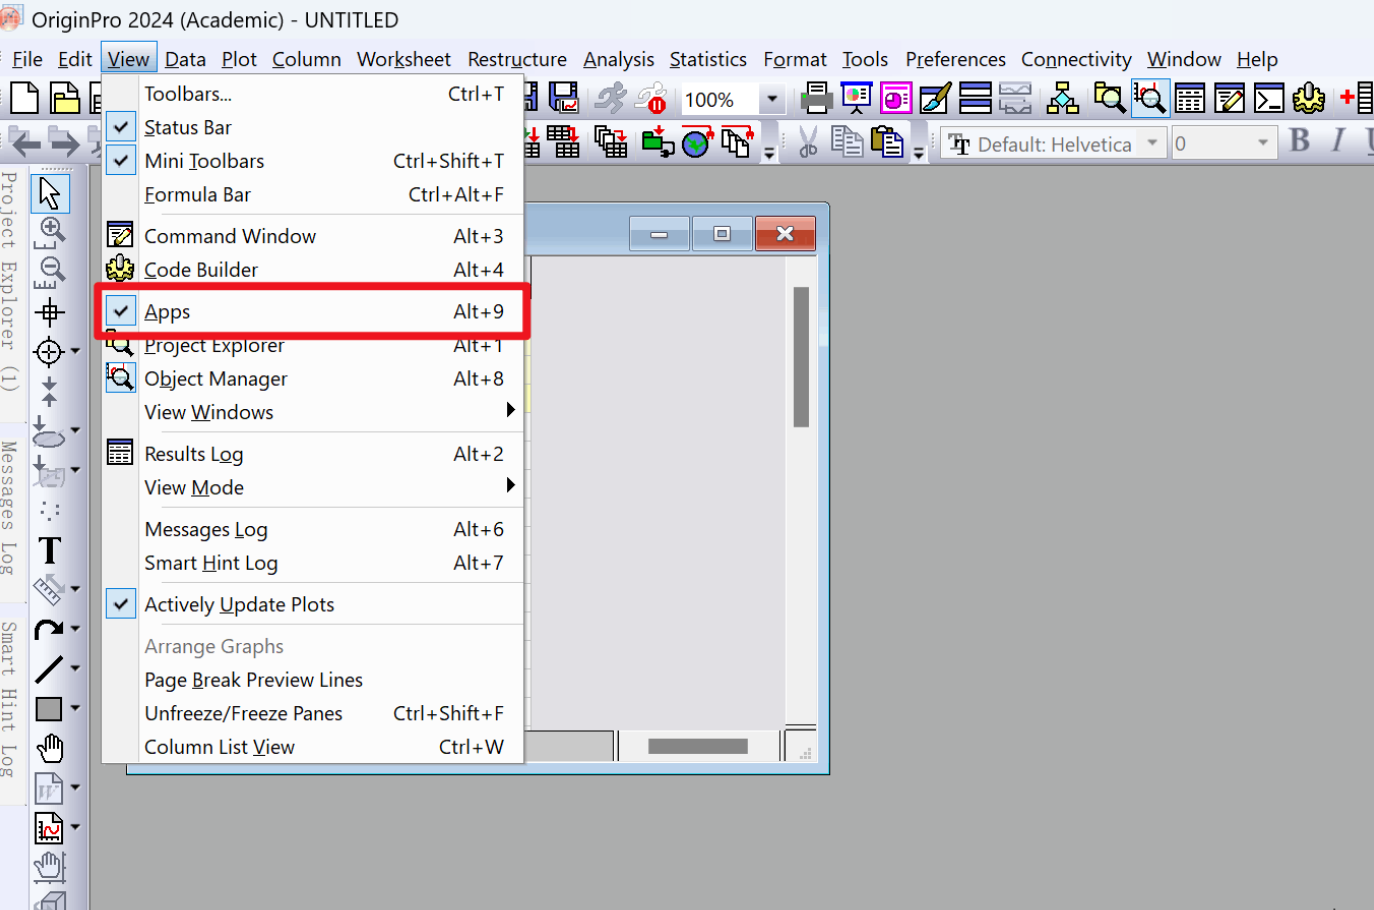The height and width of the screenshot is (910, 1374).
Task: Click the yellow flowchart diagram toolbar icon
Action: [1062, 98]
